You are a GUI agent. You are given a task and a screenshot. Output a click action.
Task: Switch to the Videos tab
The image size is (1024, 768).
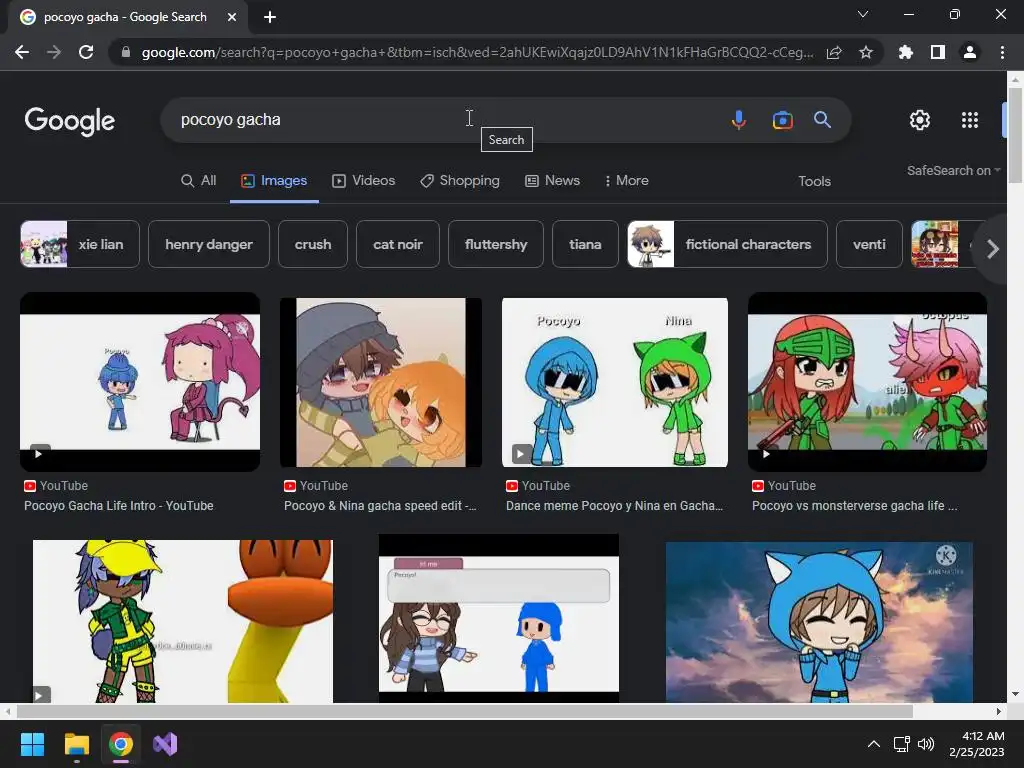coord(364,181)
